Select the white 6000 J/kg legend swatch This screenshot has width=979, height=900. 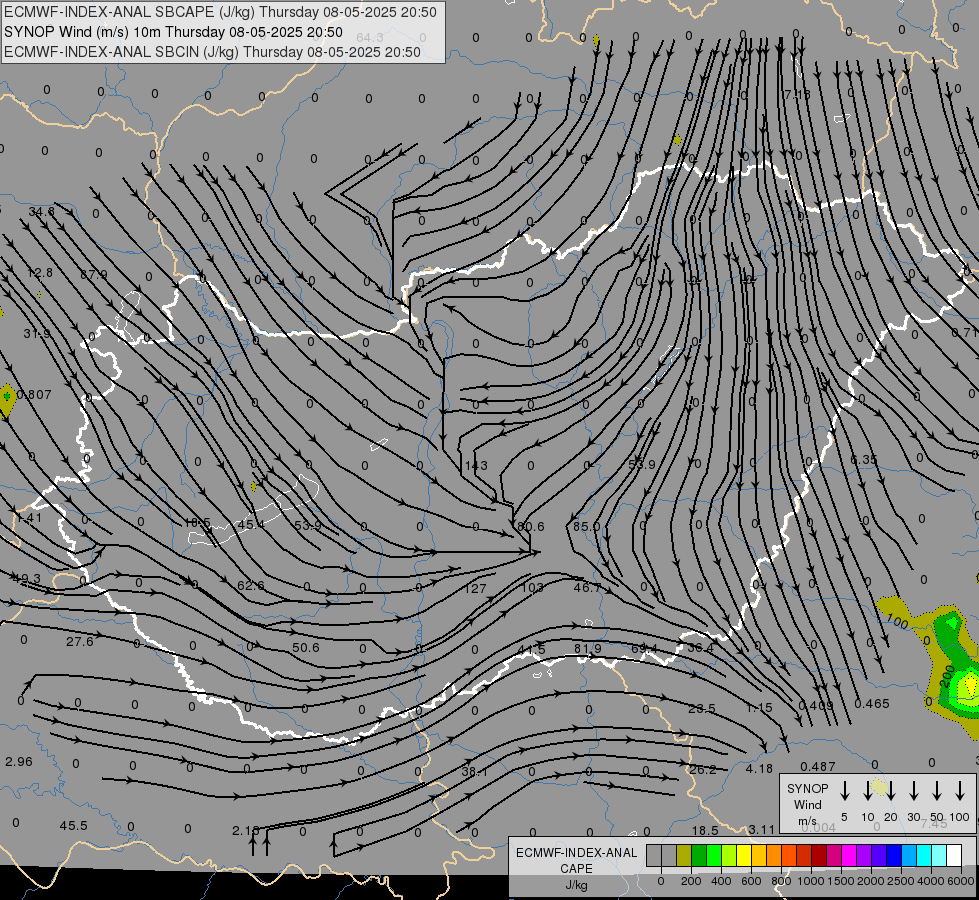pos(954,856)
